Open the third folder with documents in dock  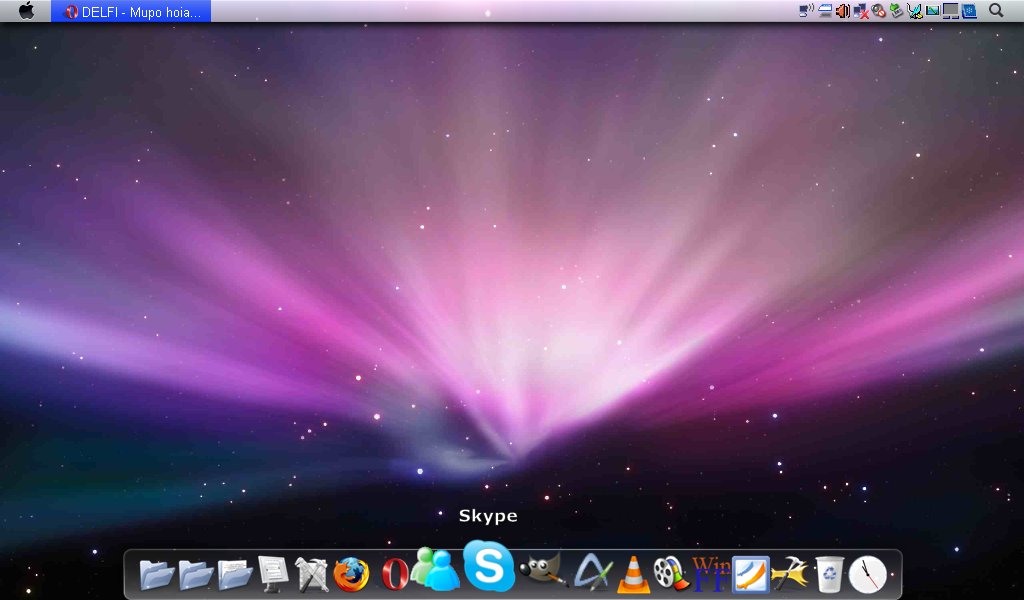pos(236,575)
